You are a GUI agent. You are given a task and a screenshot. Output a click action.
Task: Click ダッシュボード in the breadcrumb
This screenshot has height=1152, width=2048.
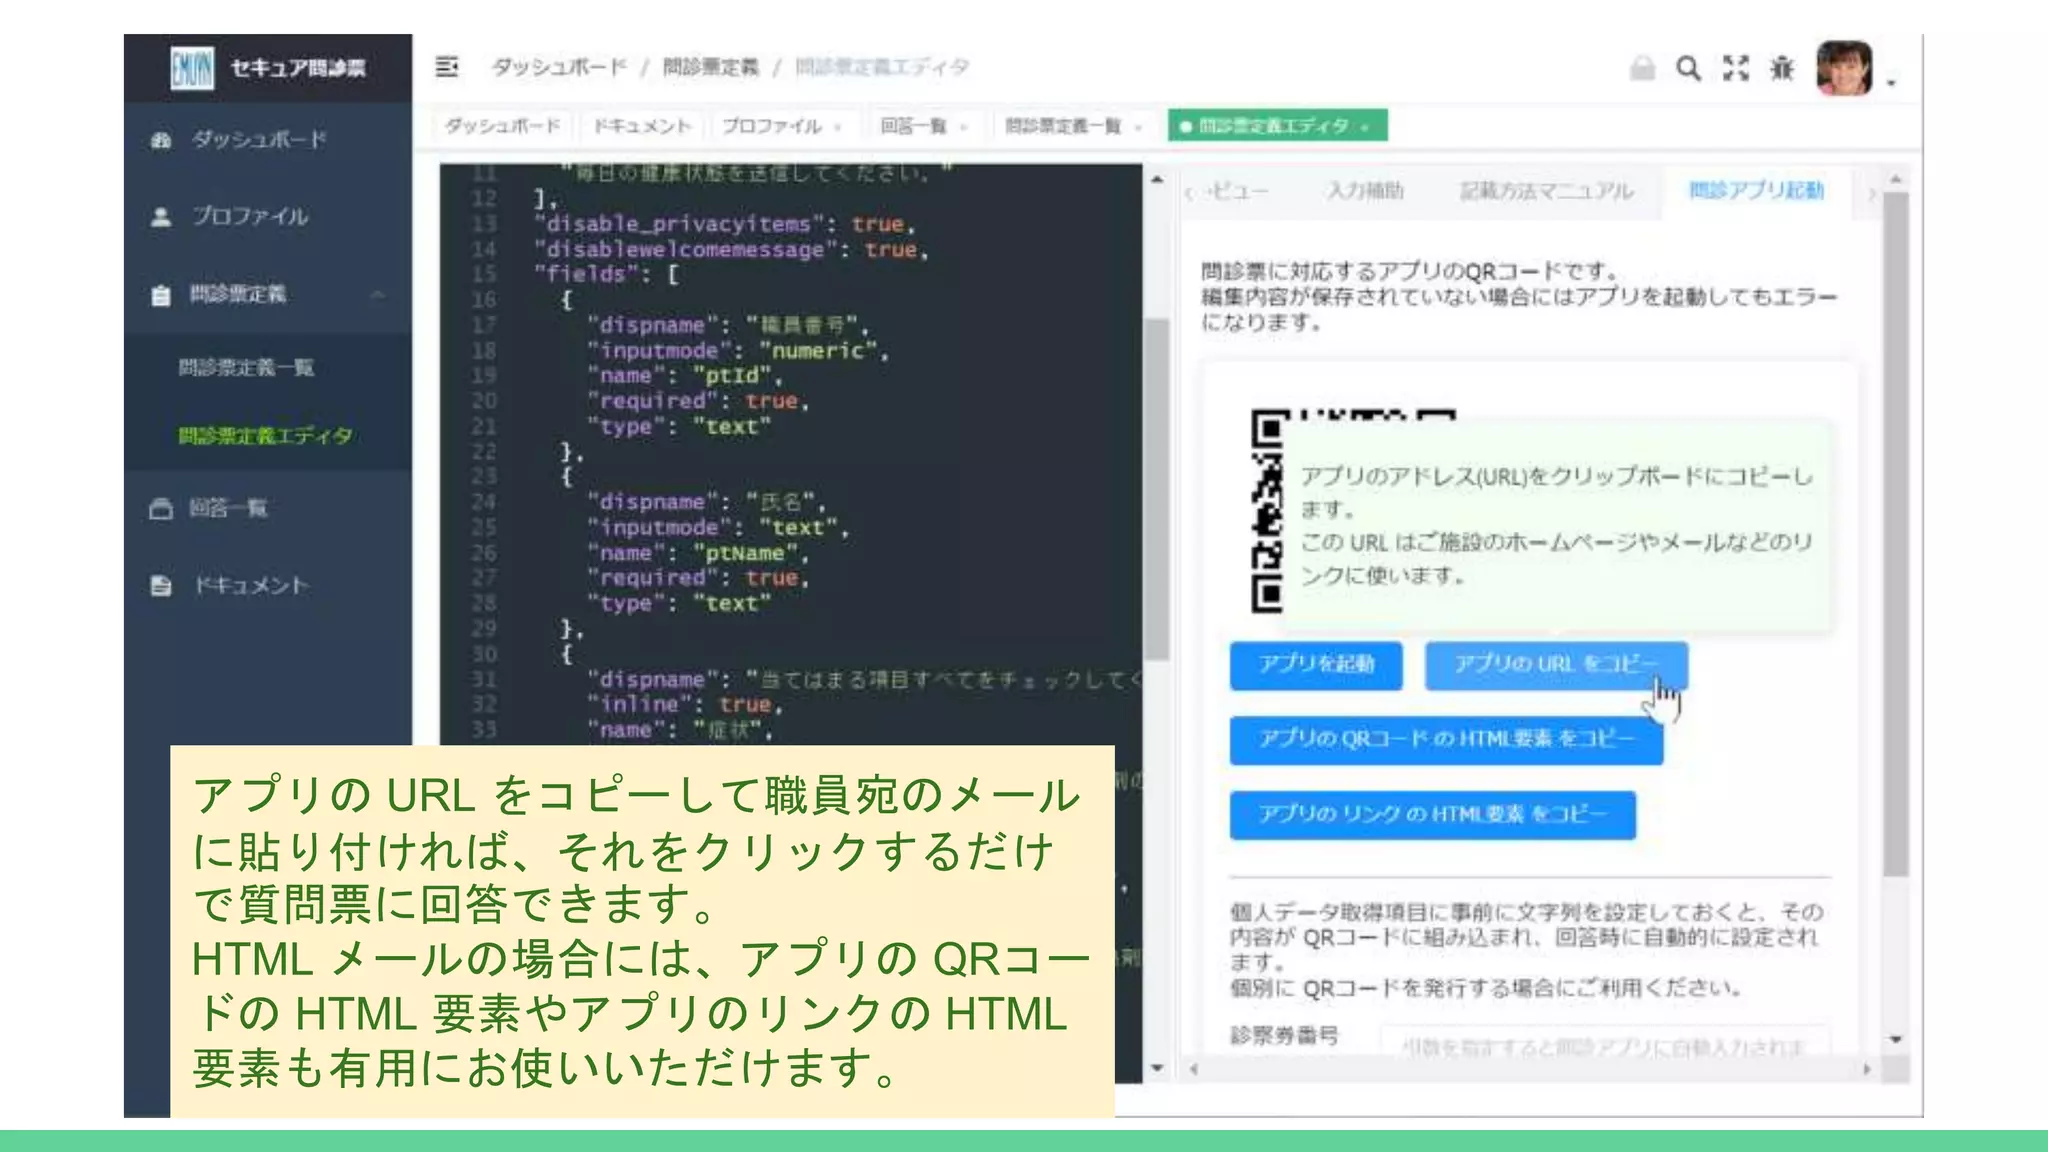point(559,67)
